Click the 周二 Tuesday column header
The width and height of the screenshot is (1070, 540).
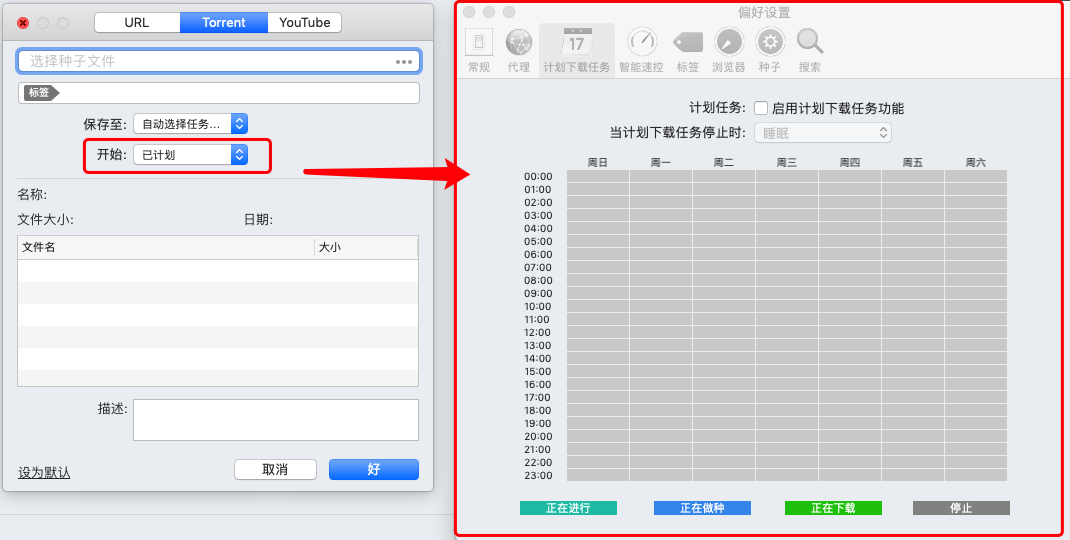pos(723,162)
